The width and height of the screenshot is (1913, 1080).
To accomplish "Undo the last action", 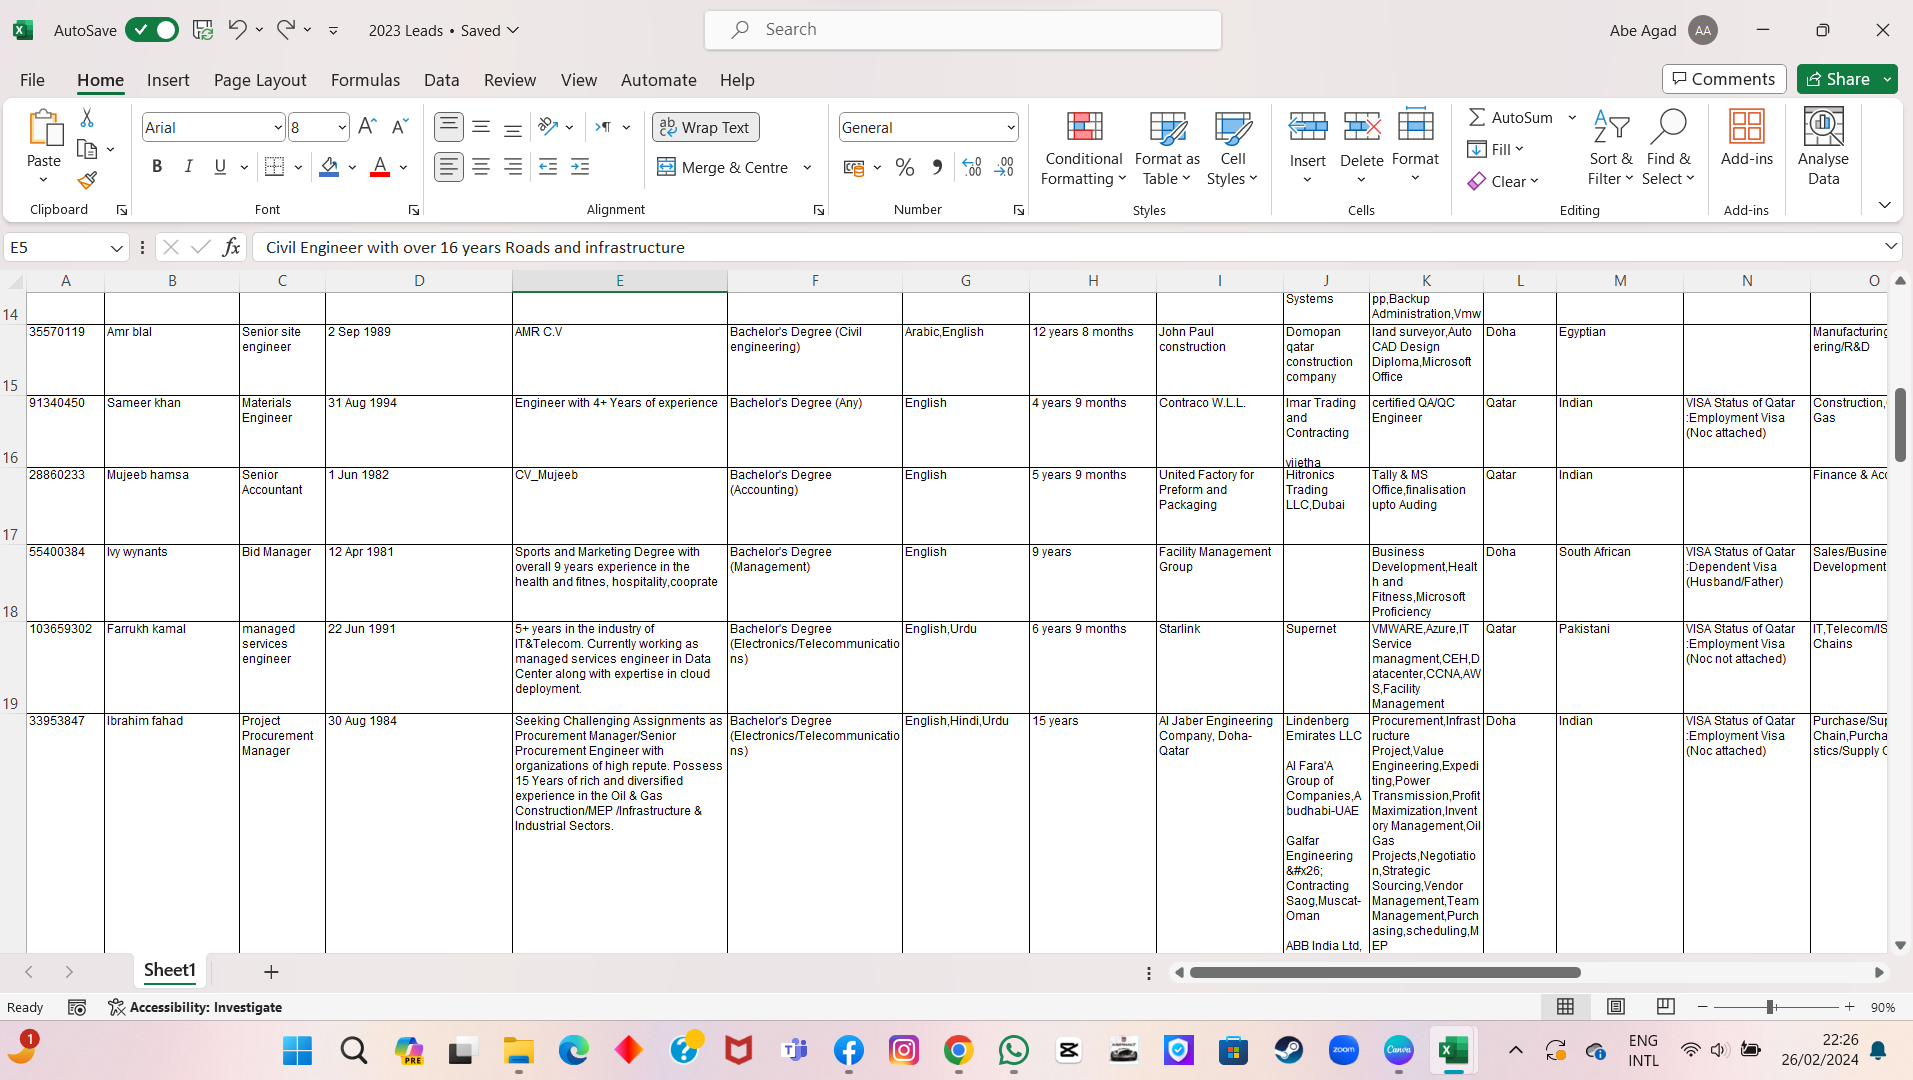I will (237, 30).
